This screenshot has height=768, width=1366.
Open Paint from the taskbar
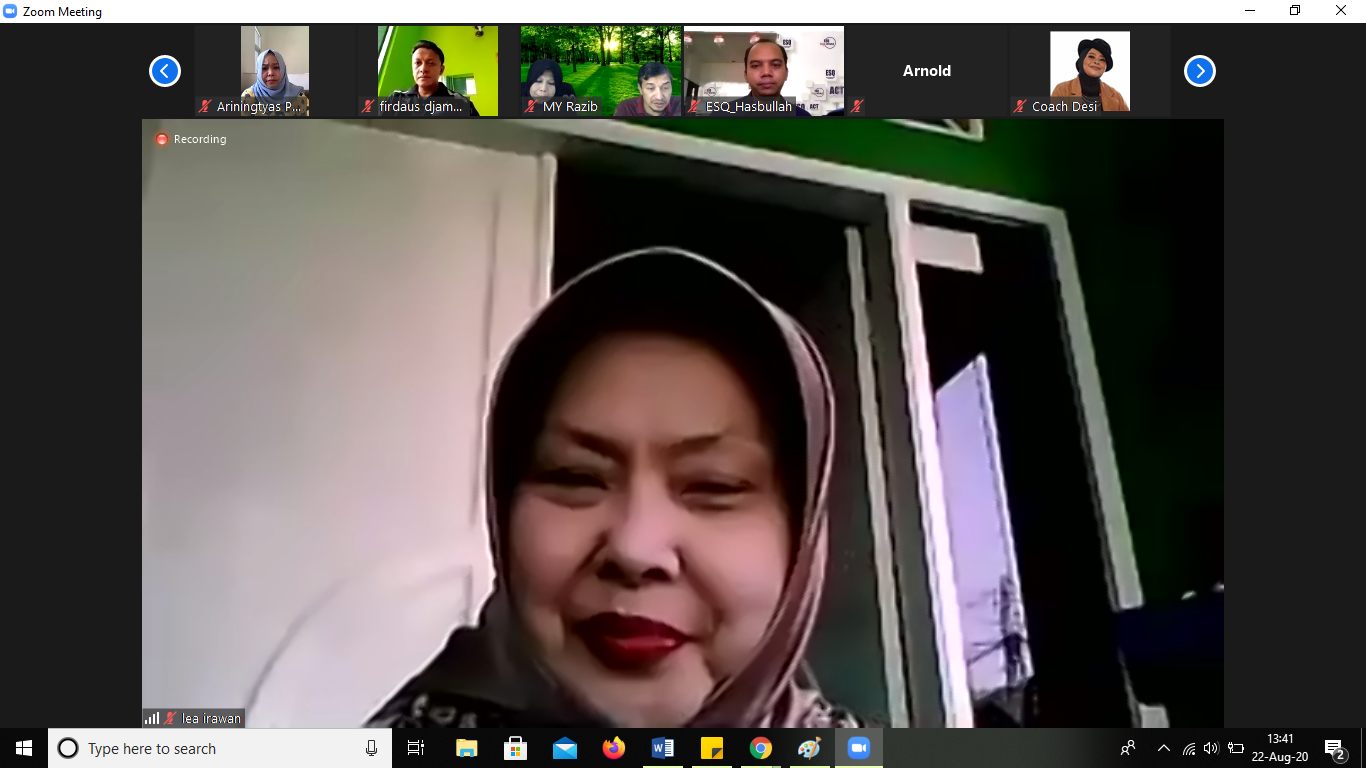(x=809, y=748)
